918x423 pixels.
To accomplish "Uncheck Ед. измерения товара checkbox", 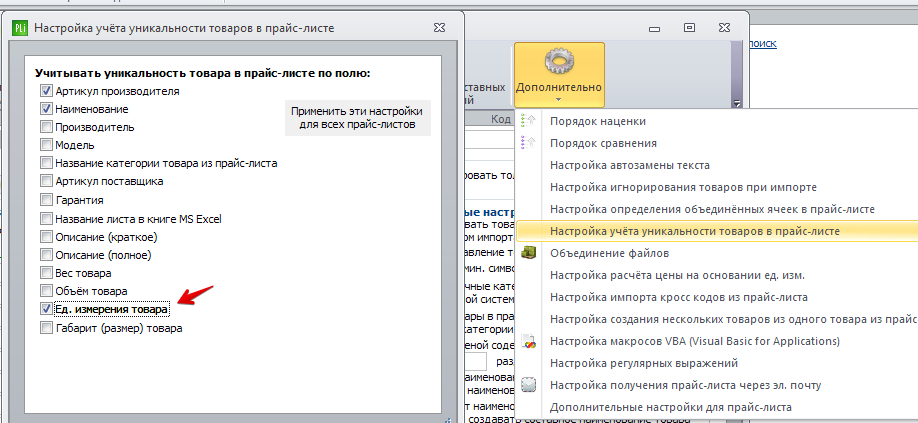I will click(46, 309).
